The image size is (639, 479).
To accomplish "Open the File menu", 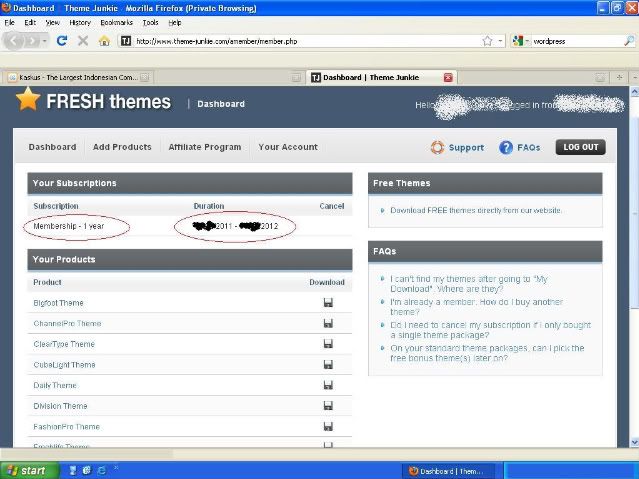I will (x=9, y=22).
